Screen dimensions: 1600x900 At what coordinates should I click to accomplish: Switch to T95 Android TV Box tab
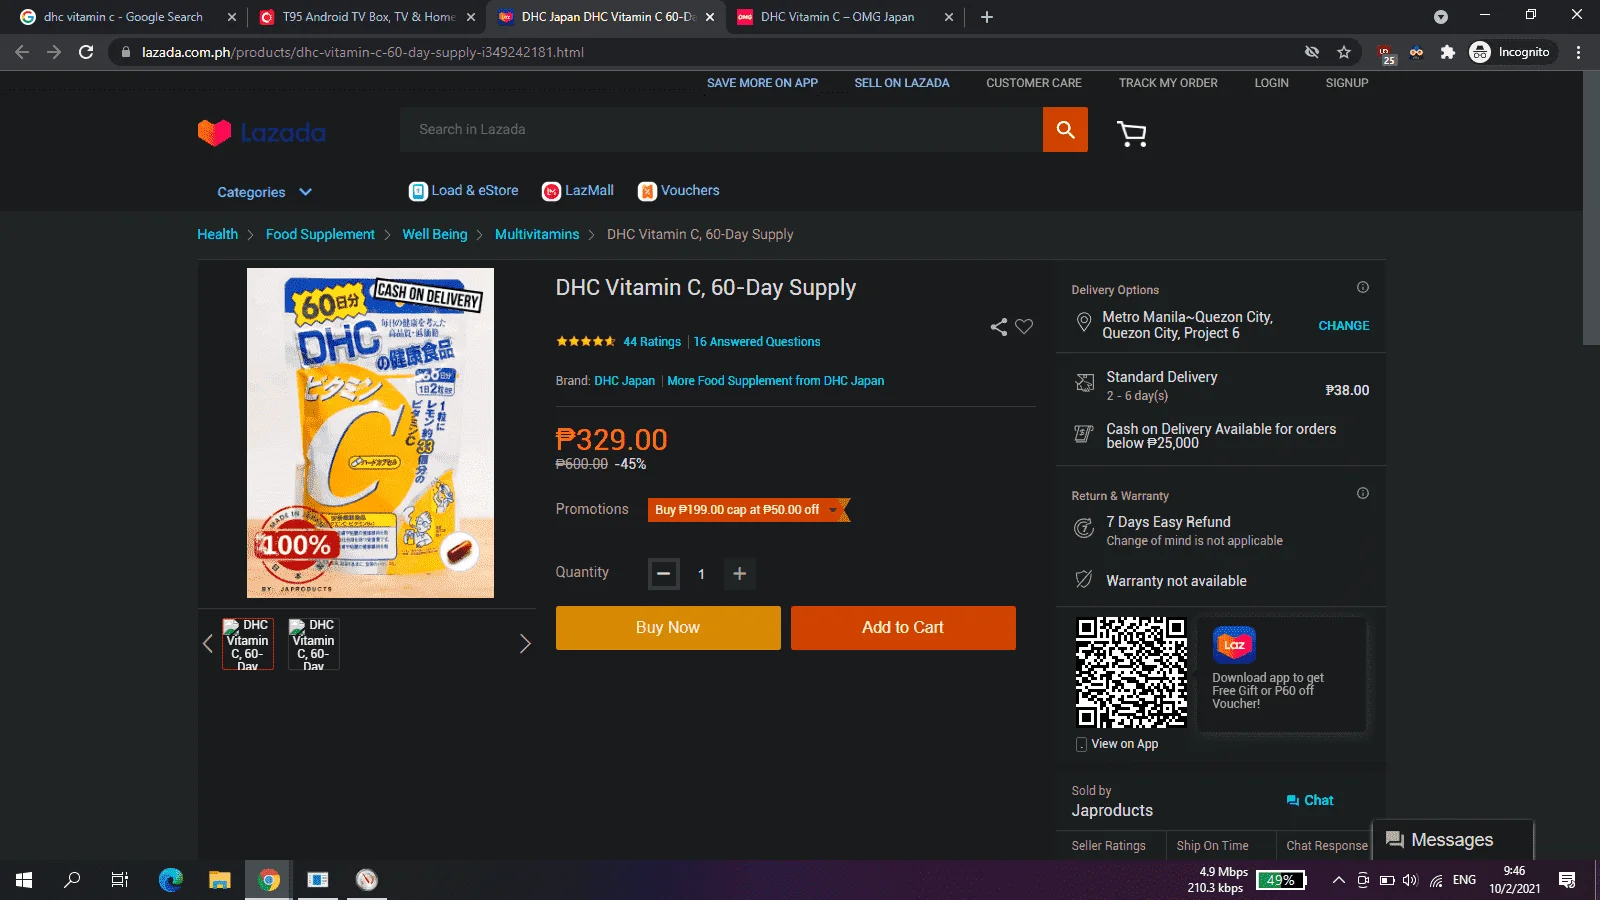[366, 17]
